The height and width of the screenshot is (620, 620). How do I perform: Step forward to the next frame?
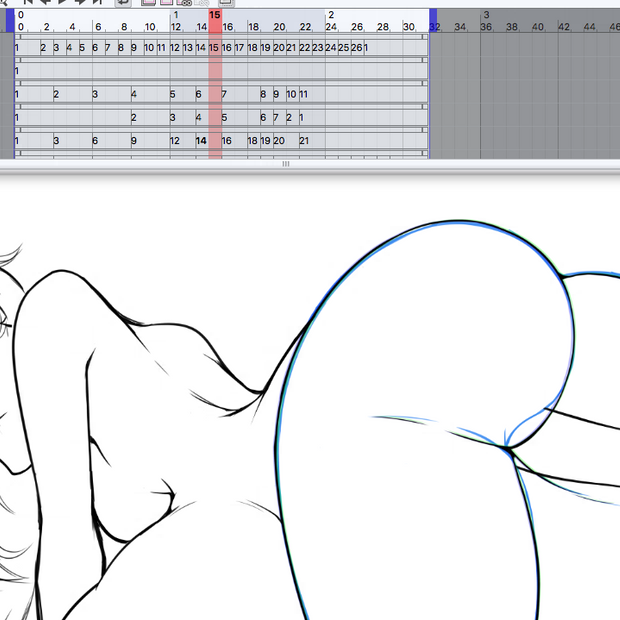[80, 2]
